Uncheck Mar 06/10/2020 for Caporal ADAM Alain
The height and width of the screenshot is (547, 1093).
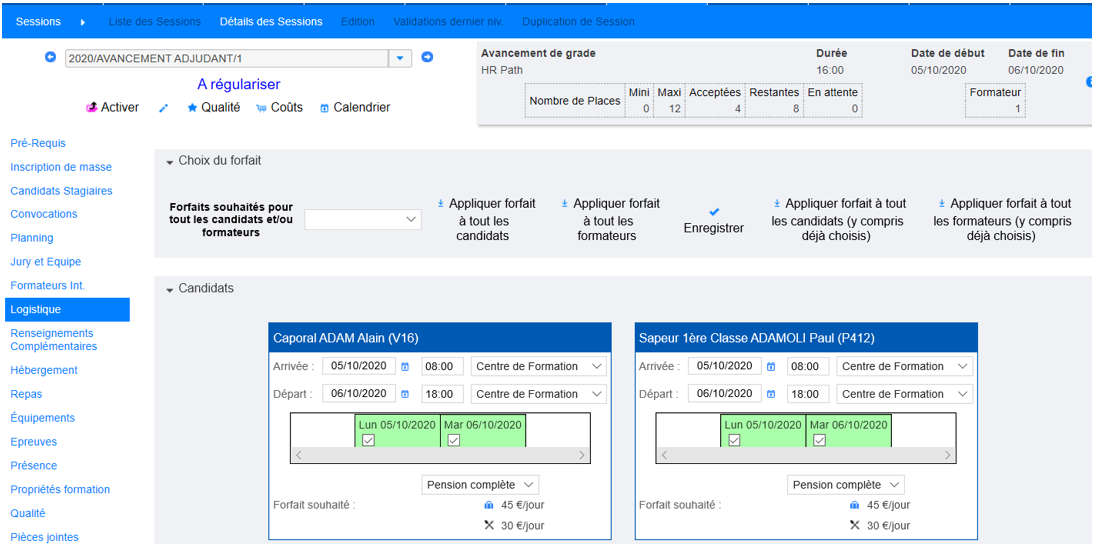pyautogui.click(x=454, y=440)
